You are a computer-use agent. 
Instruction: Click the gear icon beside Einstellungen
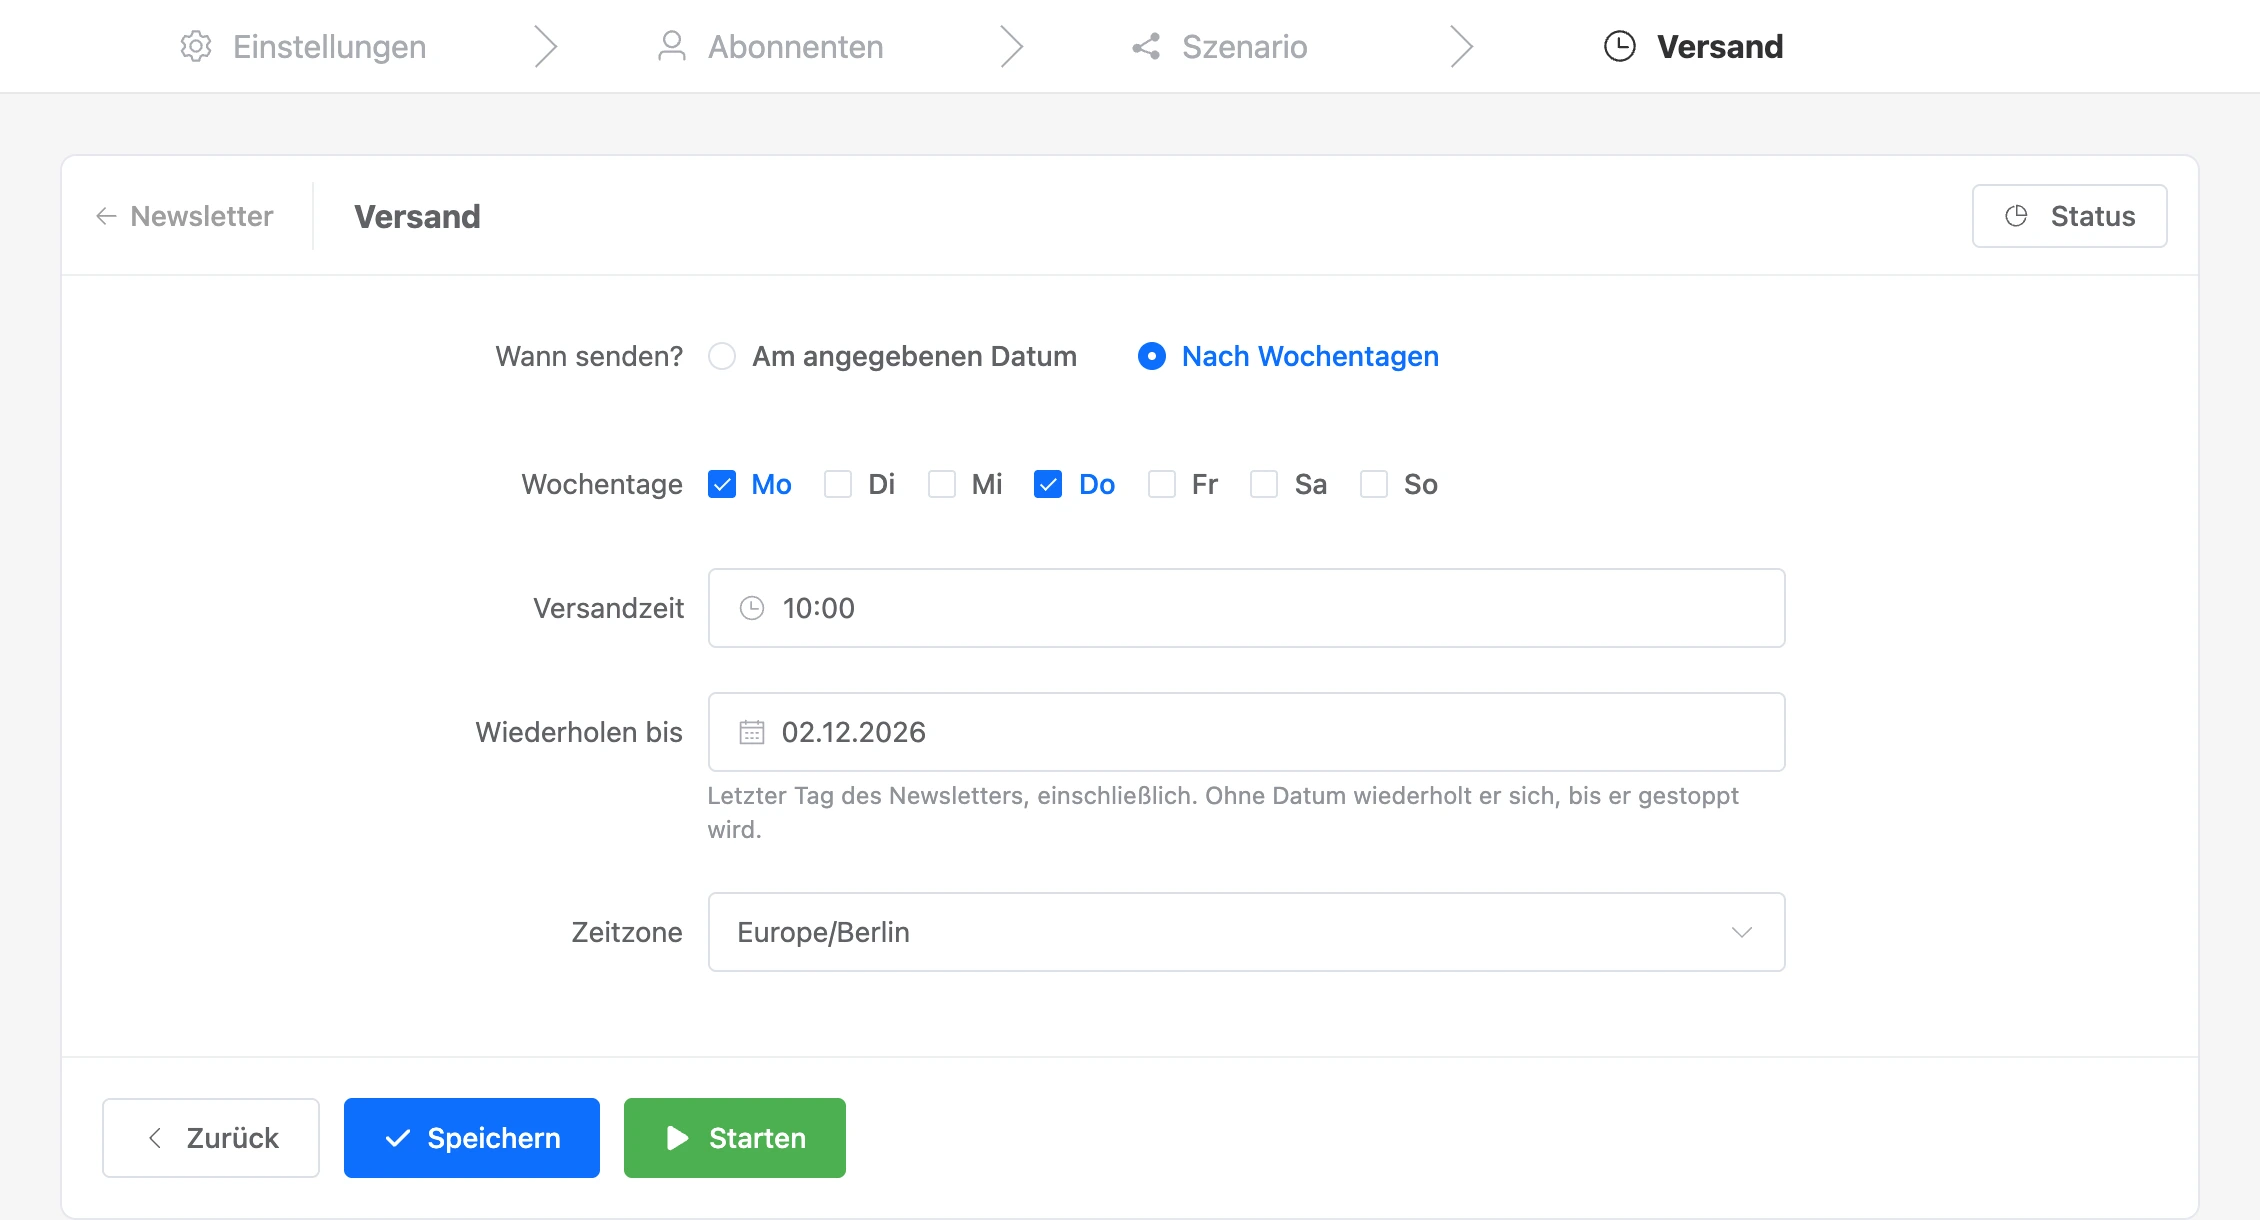pyautogui.click(x=196, y=46)
